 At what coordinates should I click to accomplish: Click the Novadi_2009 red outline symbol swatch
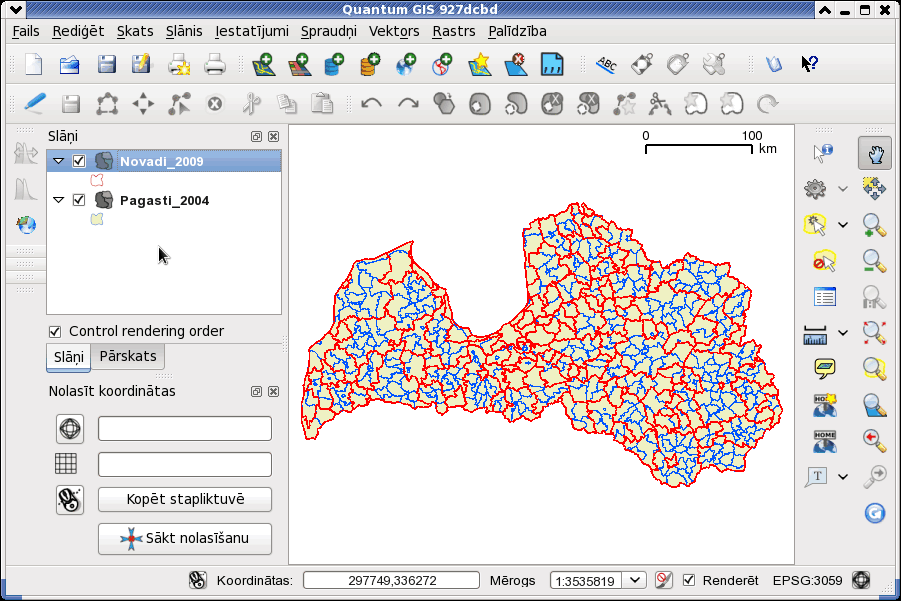pos(97,180)
